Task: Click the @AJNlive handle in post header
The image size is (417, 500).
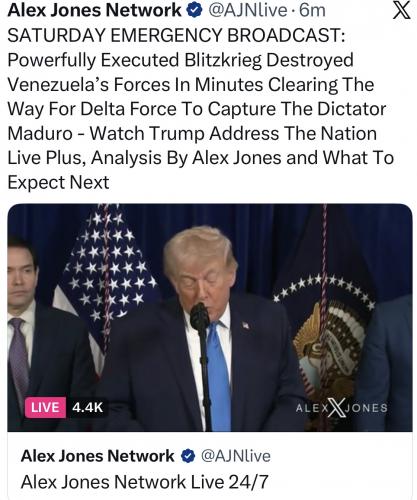Action: pyautogui.click(x=248, y=10)
